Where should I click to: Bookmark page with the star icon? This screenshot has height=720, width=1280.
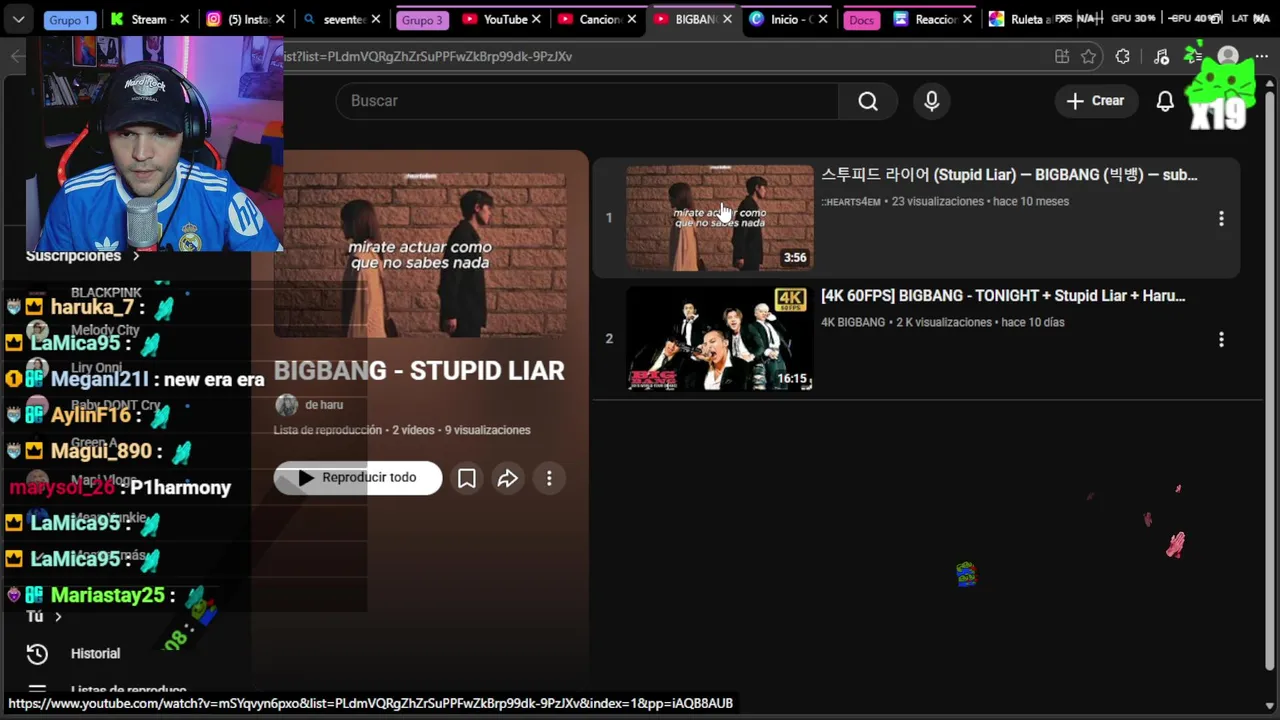point(1089,57)
